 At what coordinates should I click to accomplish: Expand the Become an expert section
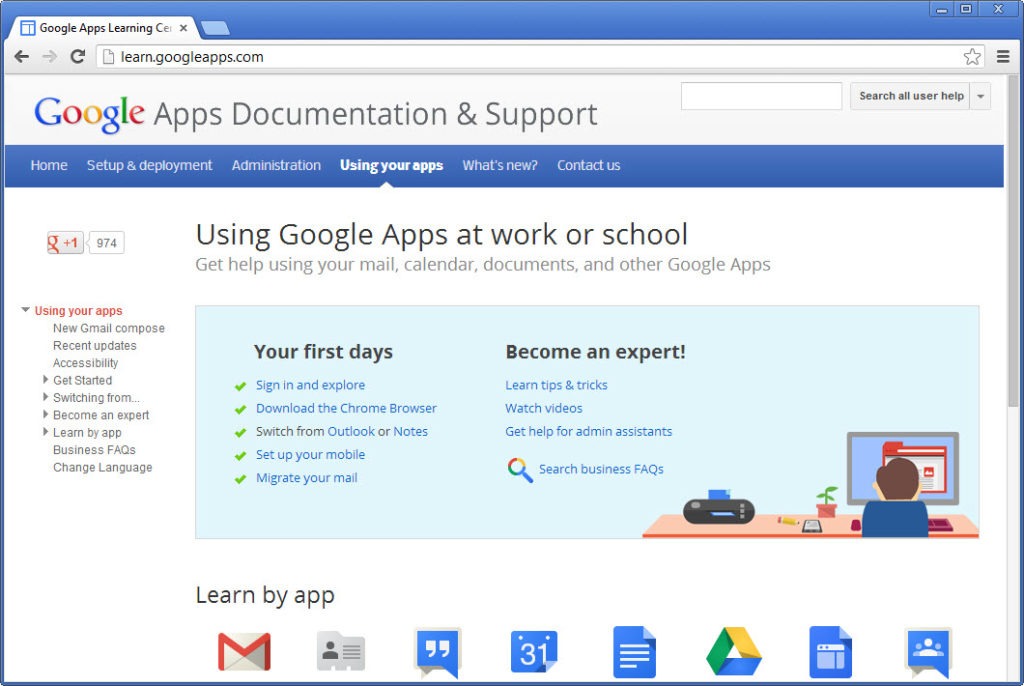45,414
